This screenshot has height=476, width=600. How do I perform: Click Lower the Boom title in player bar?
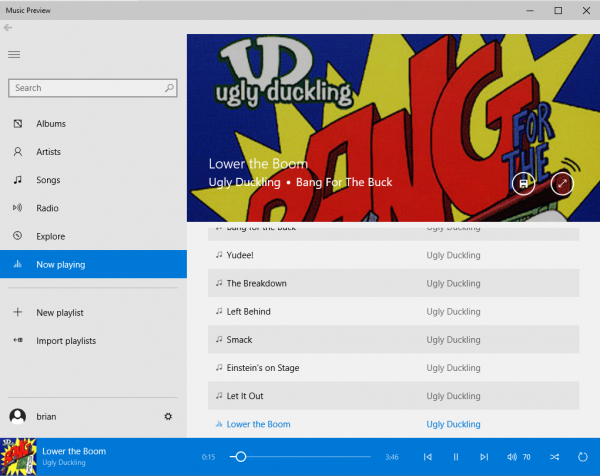pyautogui.click(x=74, y=451)
